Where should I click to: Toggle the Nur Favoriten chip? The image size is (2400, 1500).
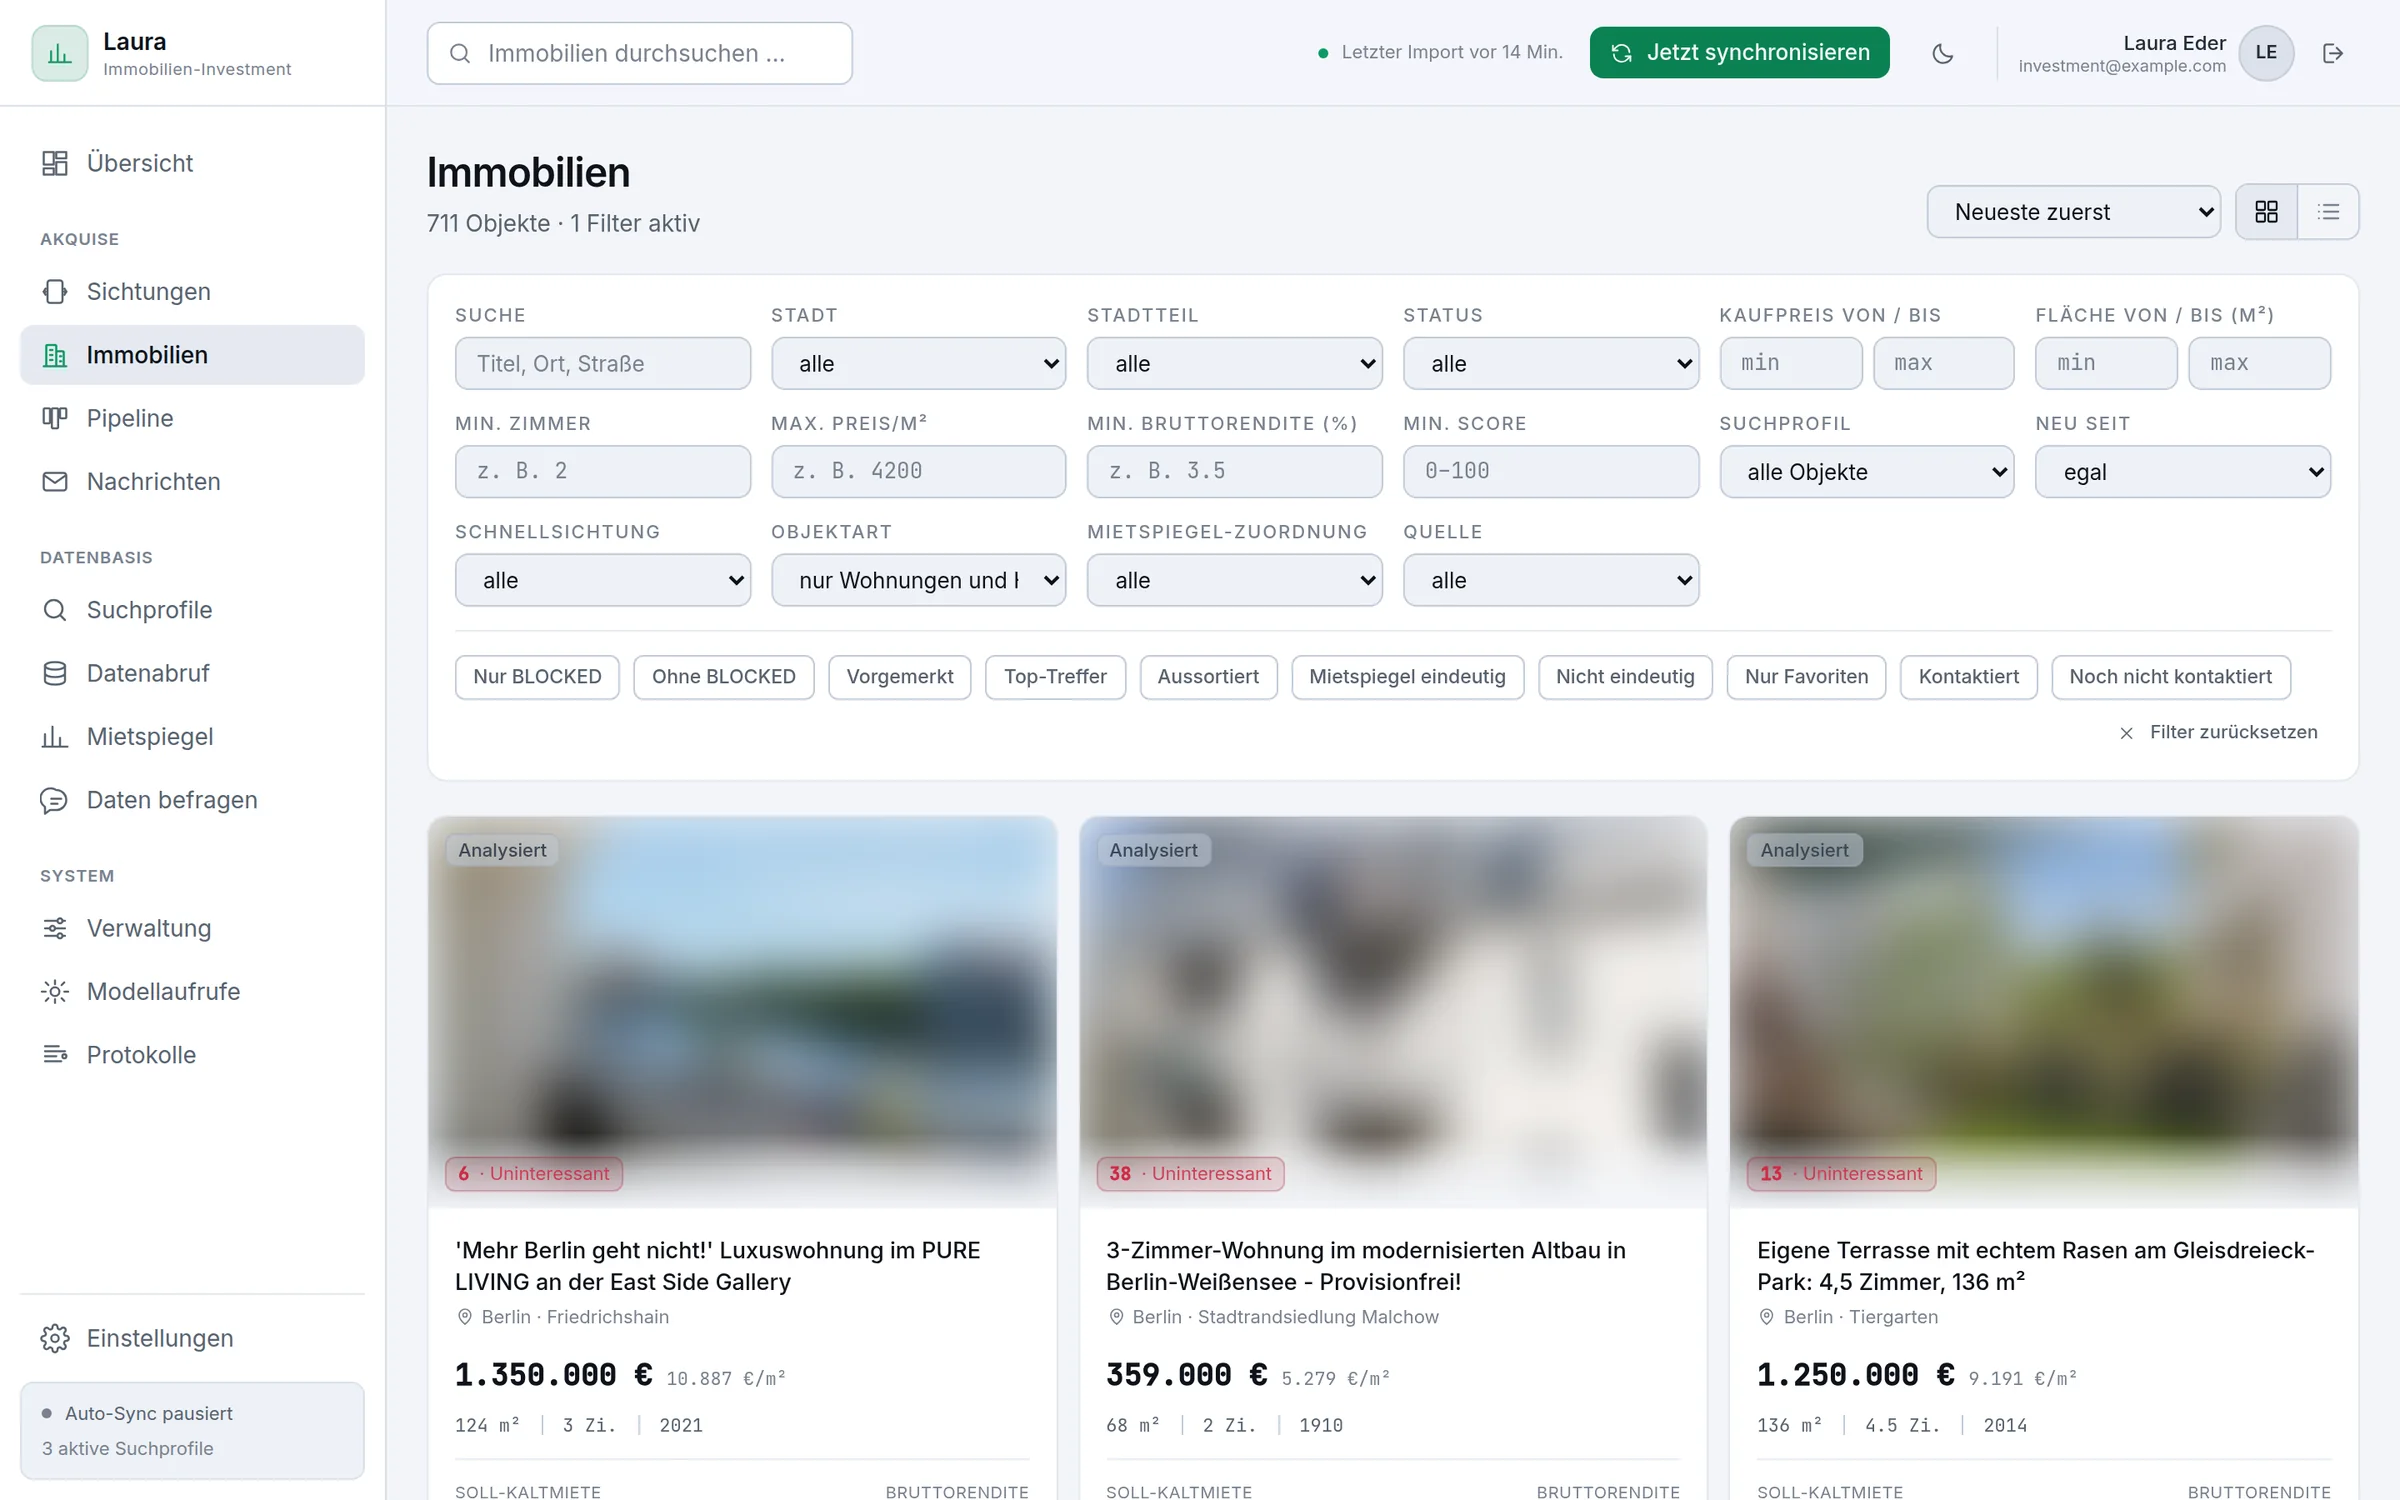point(1806,677)
